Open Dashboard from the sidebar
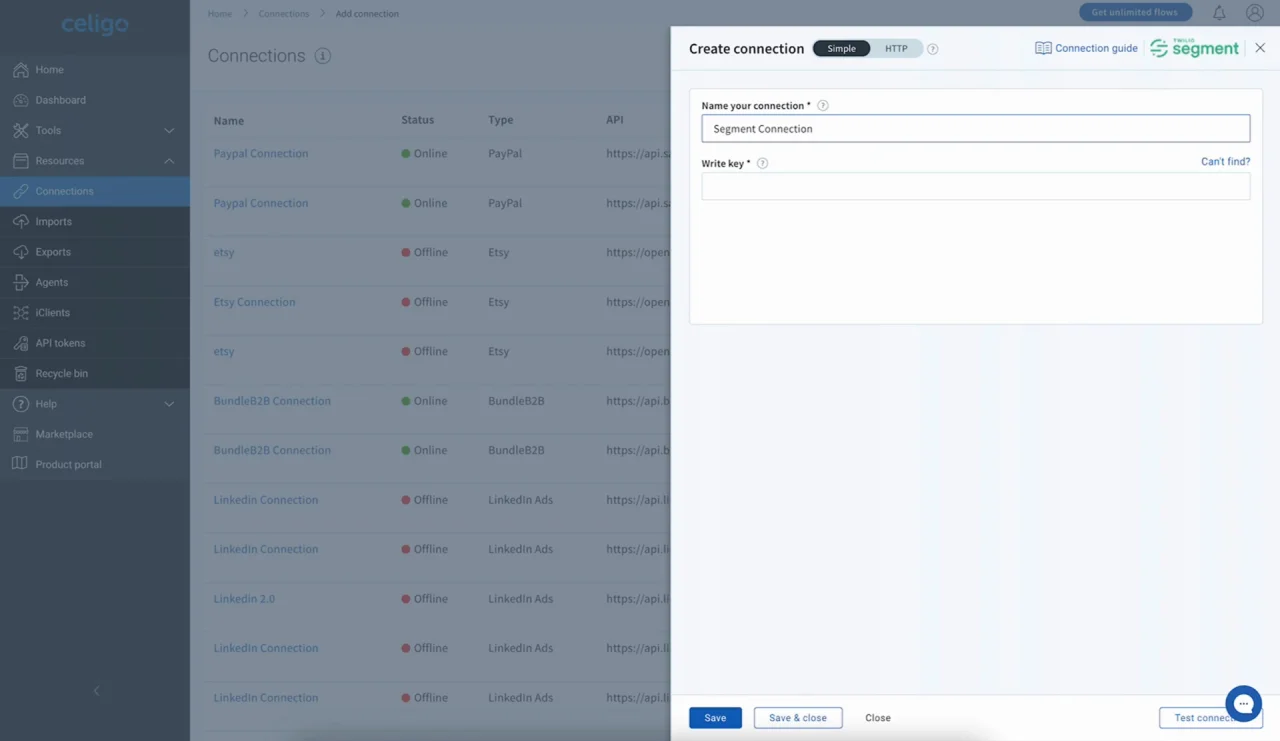This screenshot has width=1280, height=741. point(60,100)
